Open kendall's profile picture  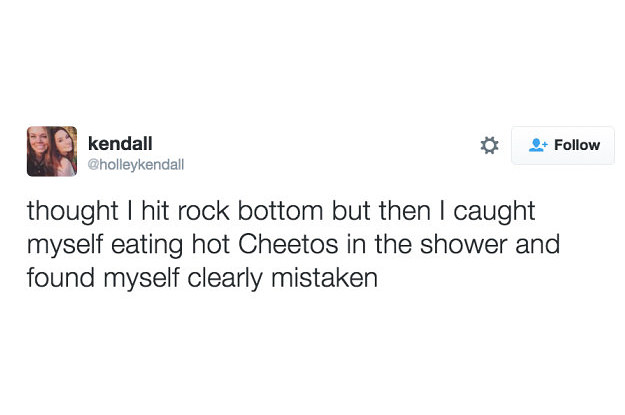pyautogui.click(x=52, y=151)
